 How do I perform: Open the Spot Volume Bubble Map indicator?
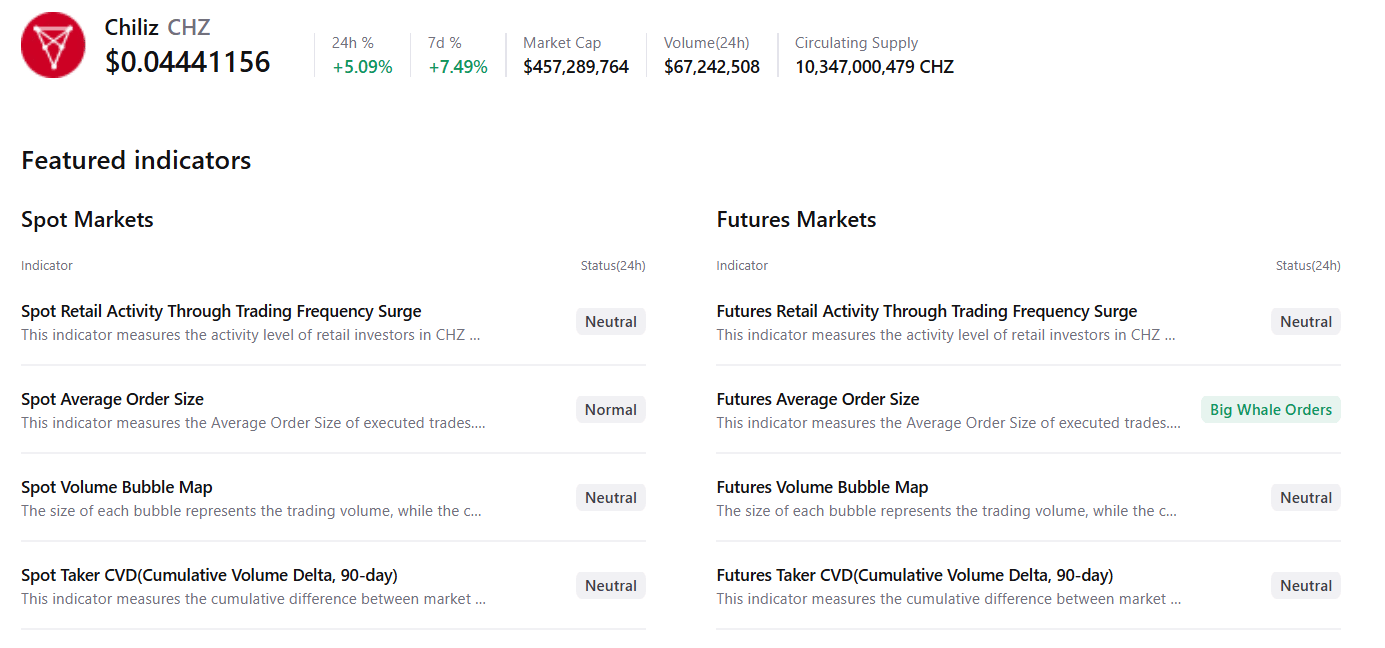pyautogui.click(x=117, y=487)
